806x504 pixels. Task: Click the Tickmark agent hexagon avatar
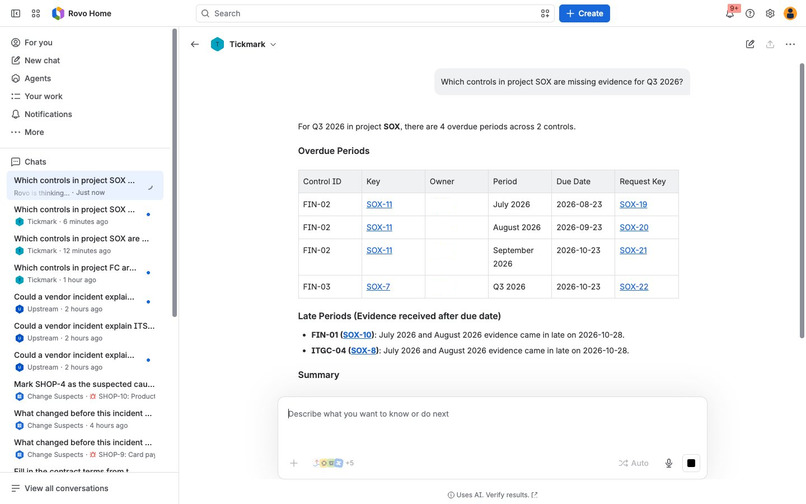point(217,44)
